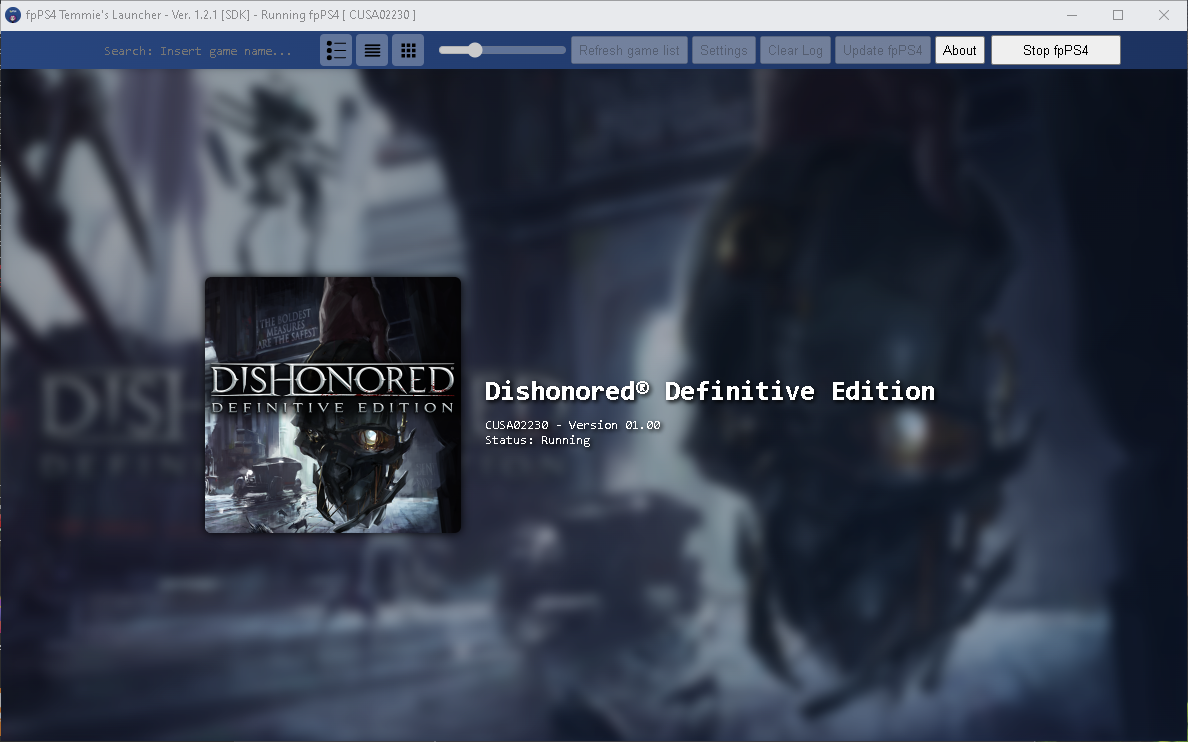Stop the running fpPS4 emulator

(x=1055, y=49)
